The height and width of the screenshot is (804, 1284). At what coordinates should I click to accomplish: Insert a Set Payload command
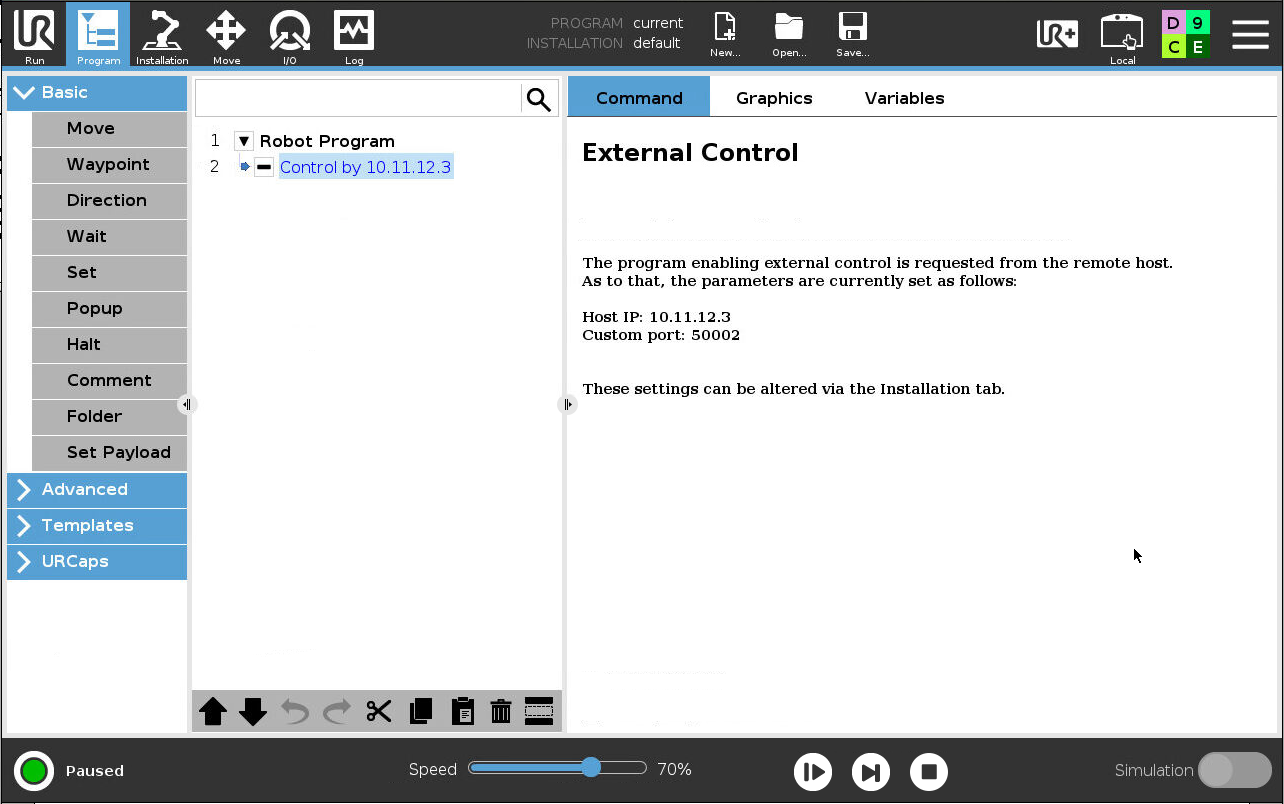click(118, 452)
